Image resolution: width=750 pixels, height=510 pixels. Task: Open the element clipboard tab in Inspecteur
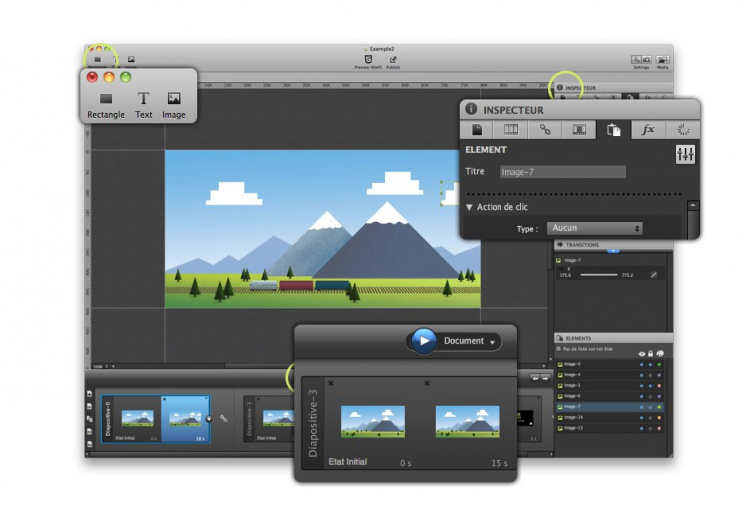[x=614, y=130]
